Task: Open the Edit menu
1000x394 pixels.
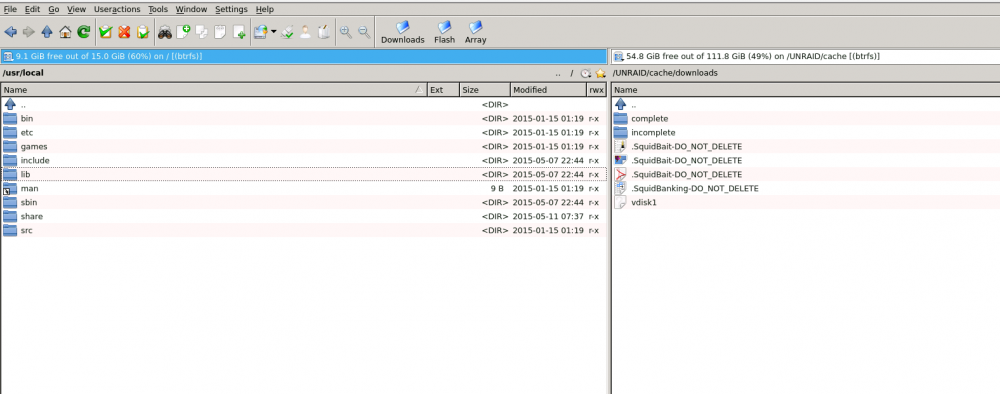Action: click(33, 9)
